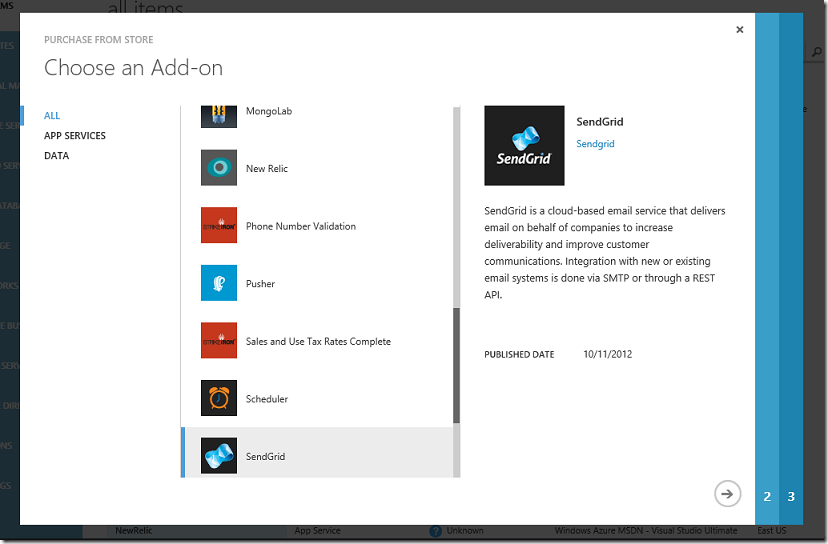Go to next step with arrow button
This screenshot has width=828, height=544.
click(x=728, y=494)
